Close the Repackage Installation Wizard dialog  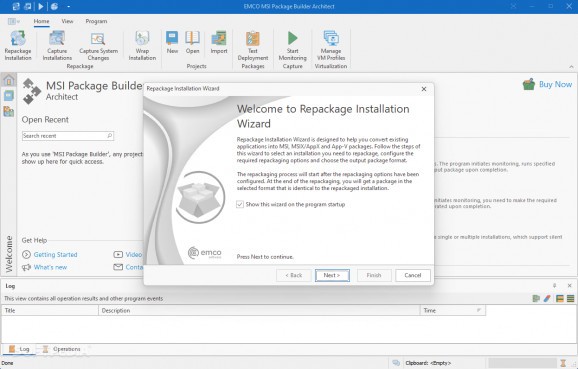[424, 89]
